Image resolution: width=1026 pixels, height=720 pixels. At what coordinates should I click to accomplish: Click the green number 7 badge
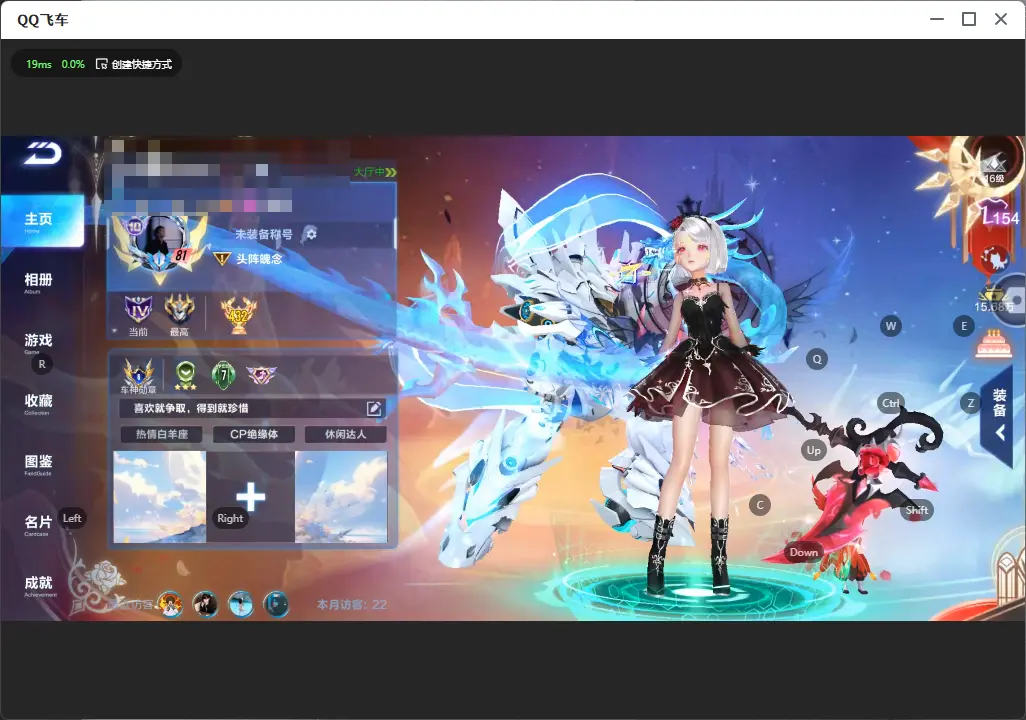point(224,375)
